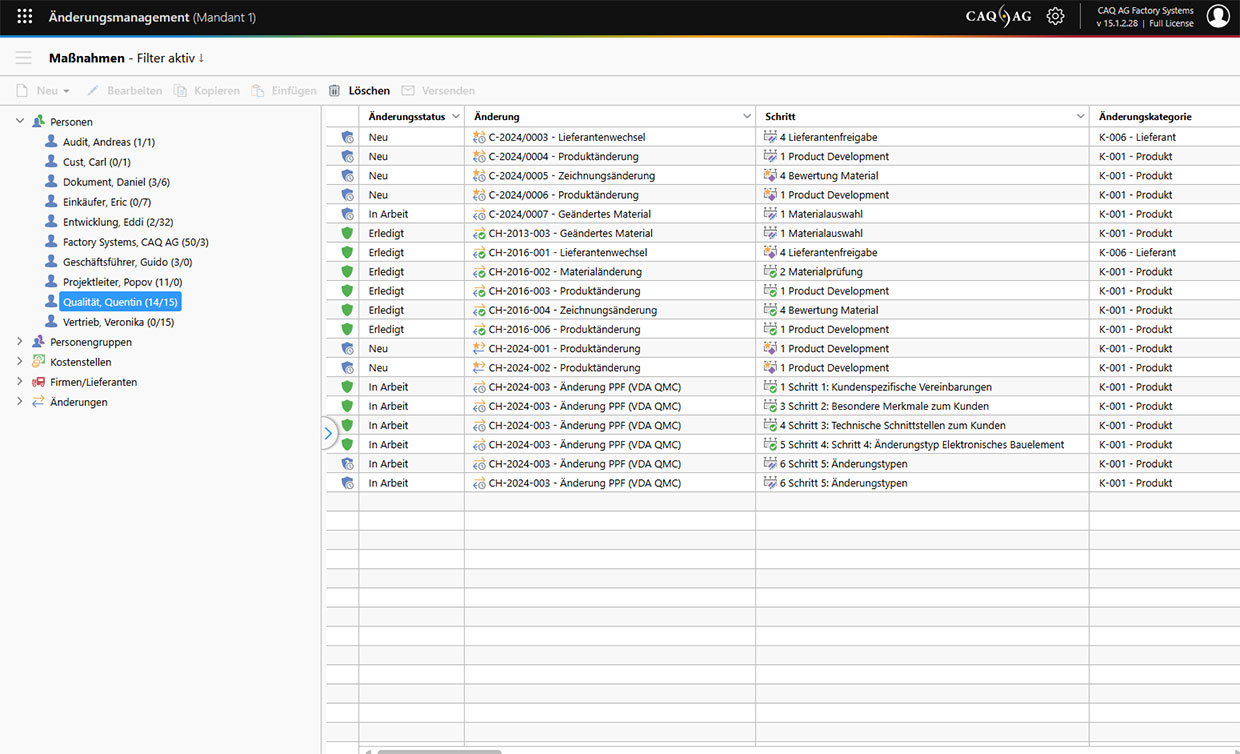The height and width of the screenshot is (754, 1240).
Task: Click the user profile avatar icon
Action: [x=1217, y=16]
